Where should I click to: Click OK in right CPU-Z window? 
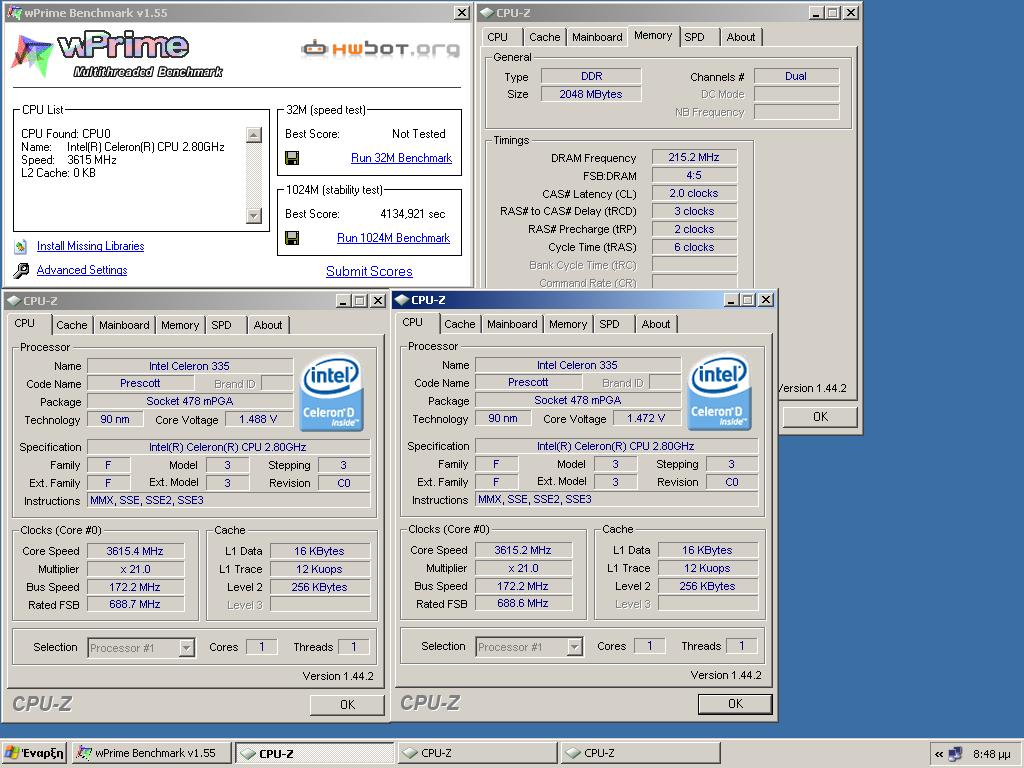click(735, 703)
